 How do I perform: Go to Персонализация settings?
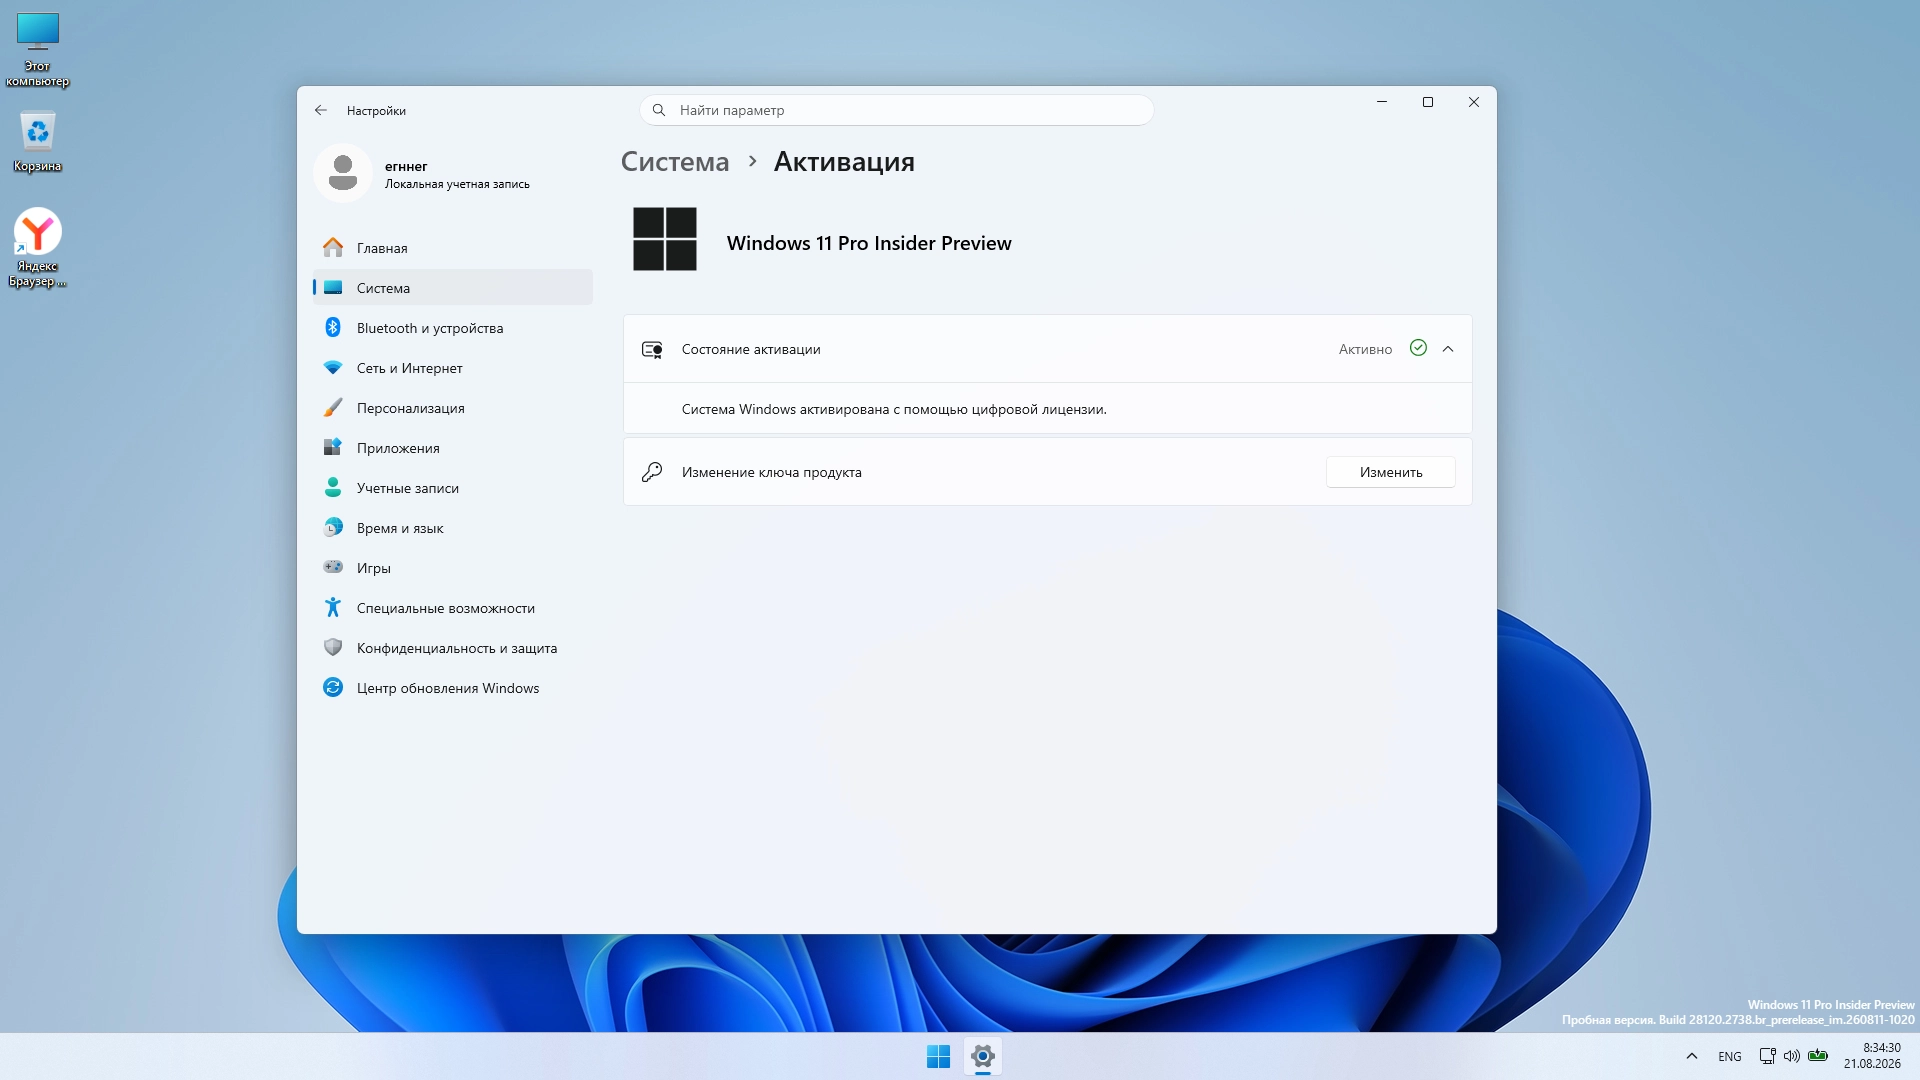click(x=453, y=408)
